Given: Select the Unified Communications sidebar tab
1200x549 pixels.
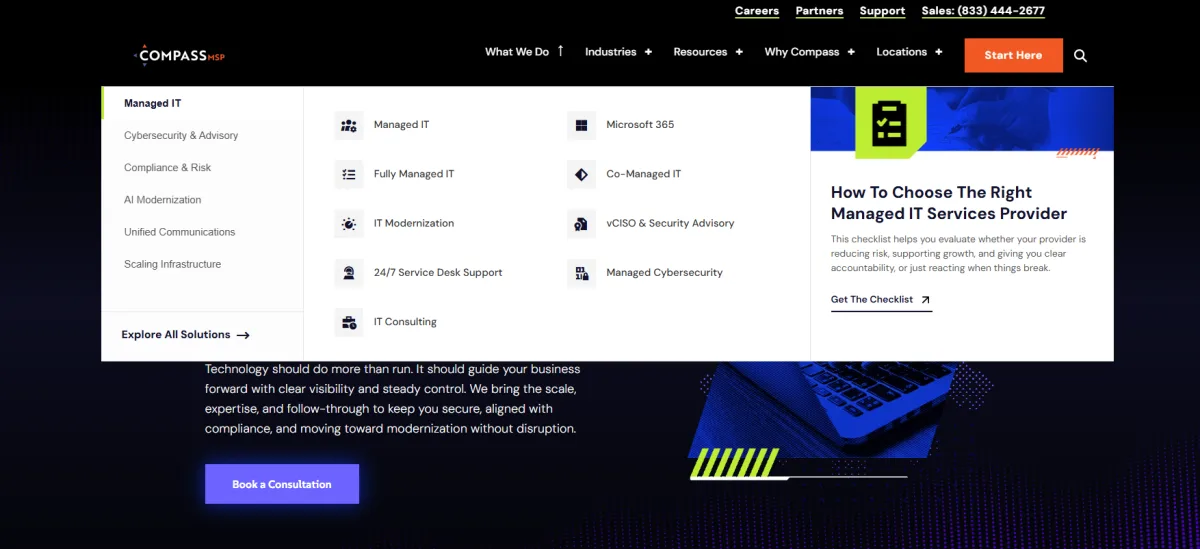Looking at the screenshot, I should pyautogui.click(x=202, y=232).
